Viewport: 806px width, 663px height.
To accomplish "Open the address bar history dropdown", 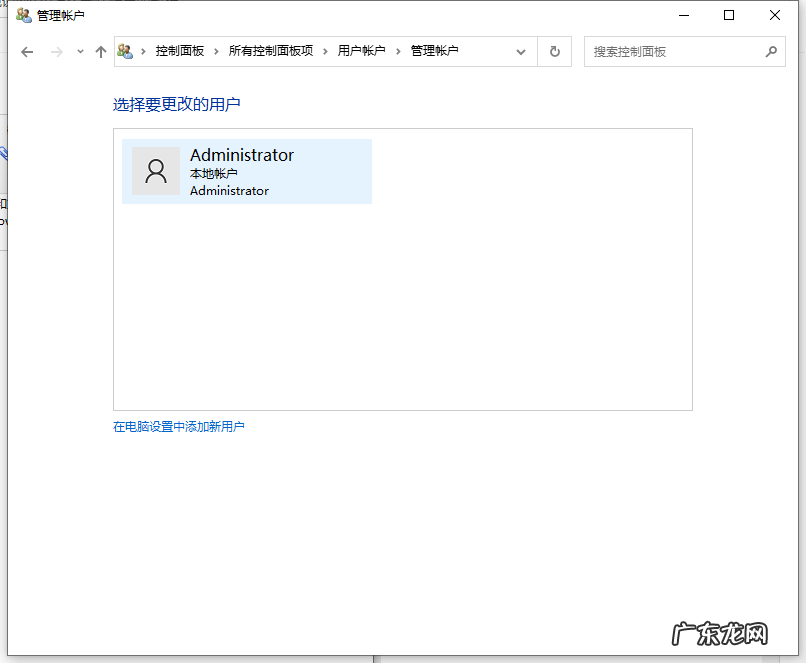I will click(521, 51).
